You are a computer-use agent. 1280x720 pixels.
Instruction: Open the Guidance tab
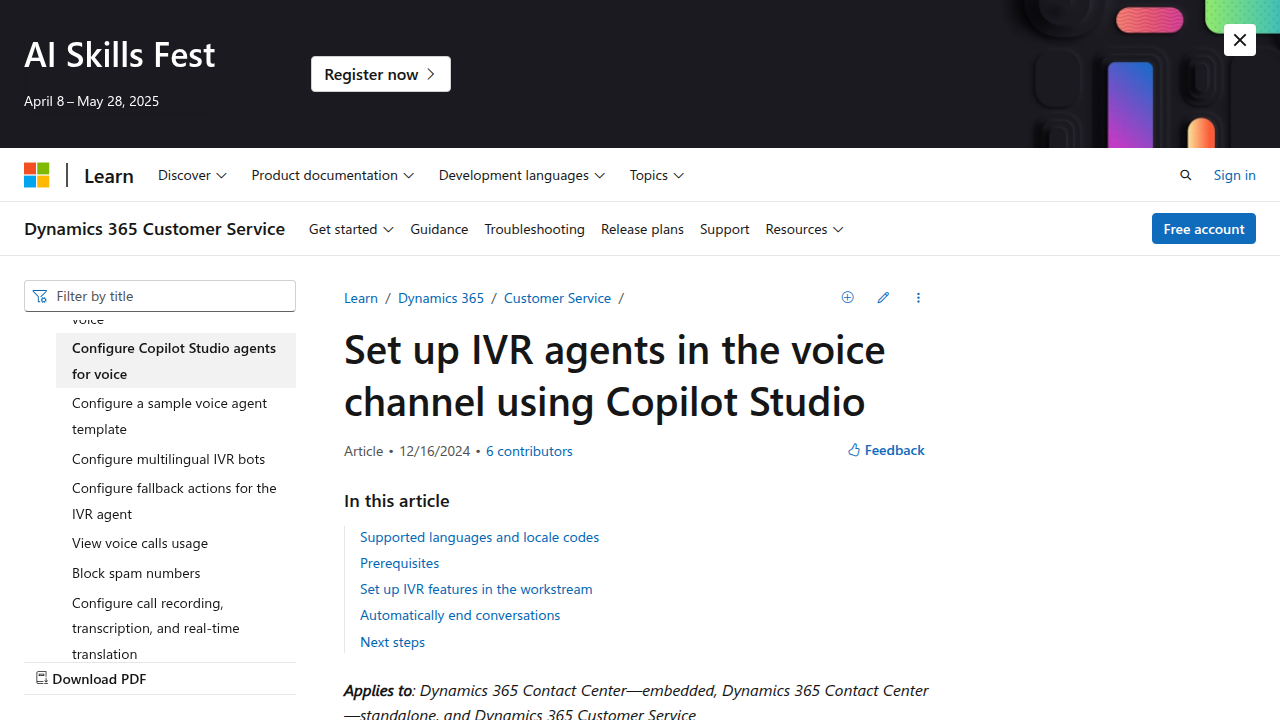tap(439, 229)
